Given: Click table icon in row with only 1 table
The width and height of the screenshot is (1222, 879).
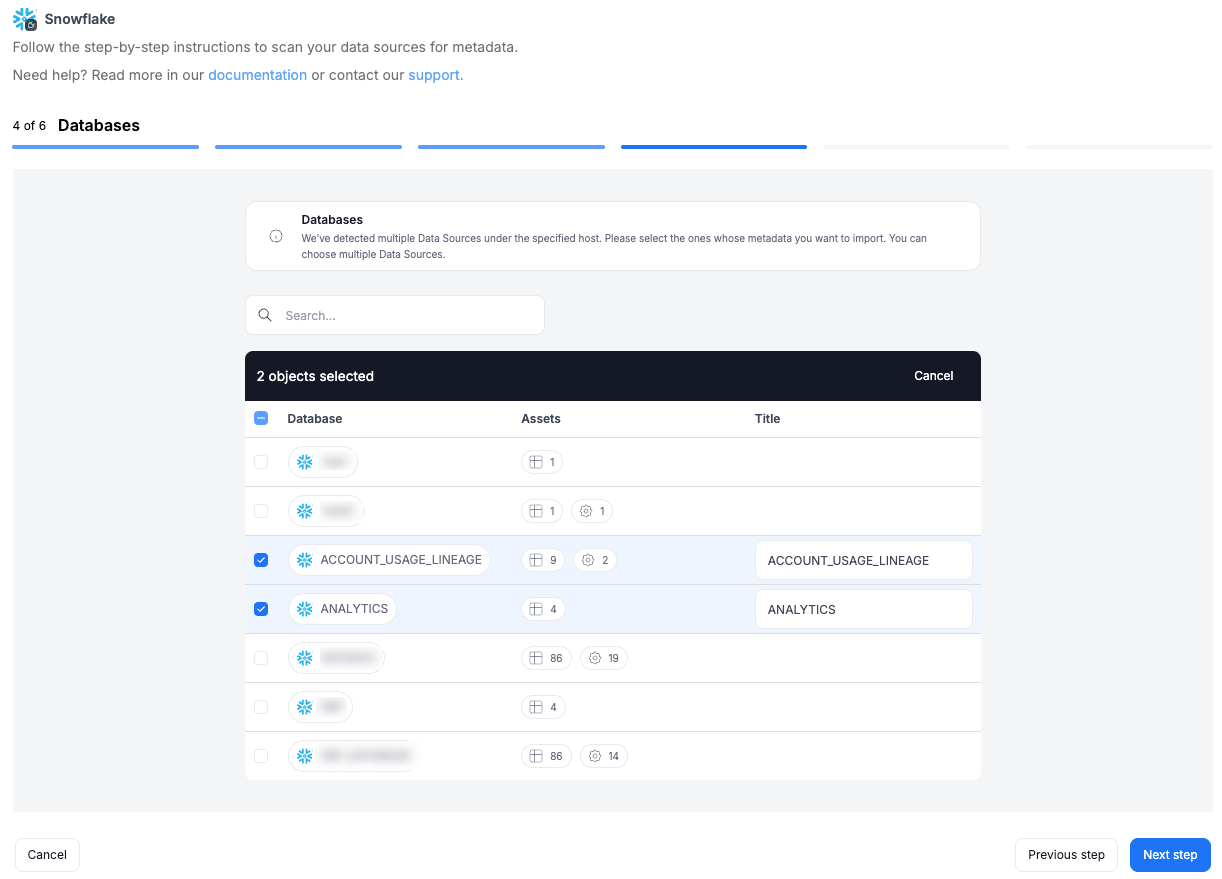Looking at the screenshot, I should point(536,462).
